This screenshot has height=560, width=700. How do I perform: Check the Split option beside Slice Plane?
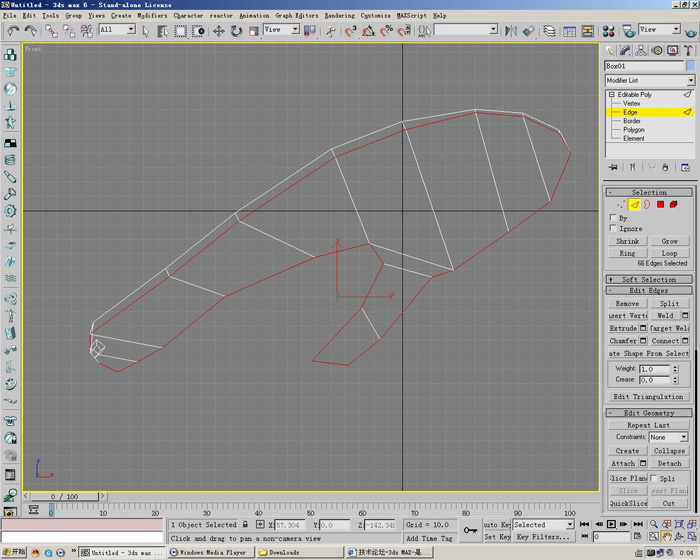pyautogui.click(x=656, y=479)
